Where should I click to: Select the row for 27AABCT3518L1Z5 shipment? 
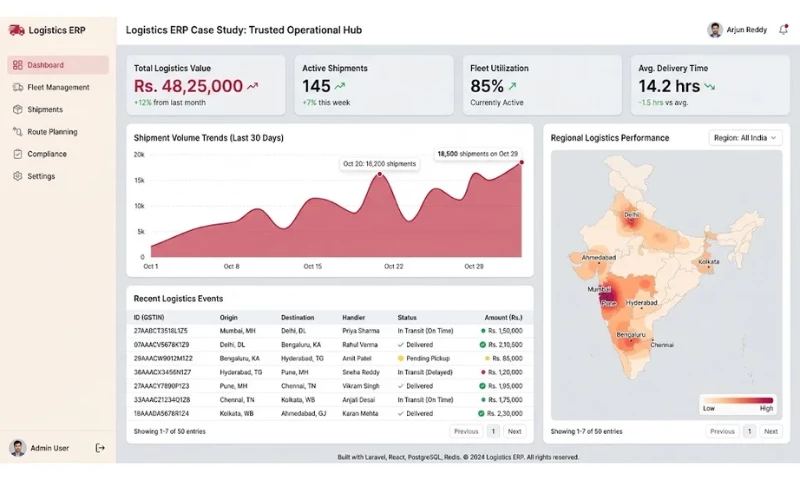pos(330,331)
